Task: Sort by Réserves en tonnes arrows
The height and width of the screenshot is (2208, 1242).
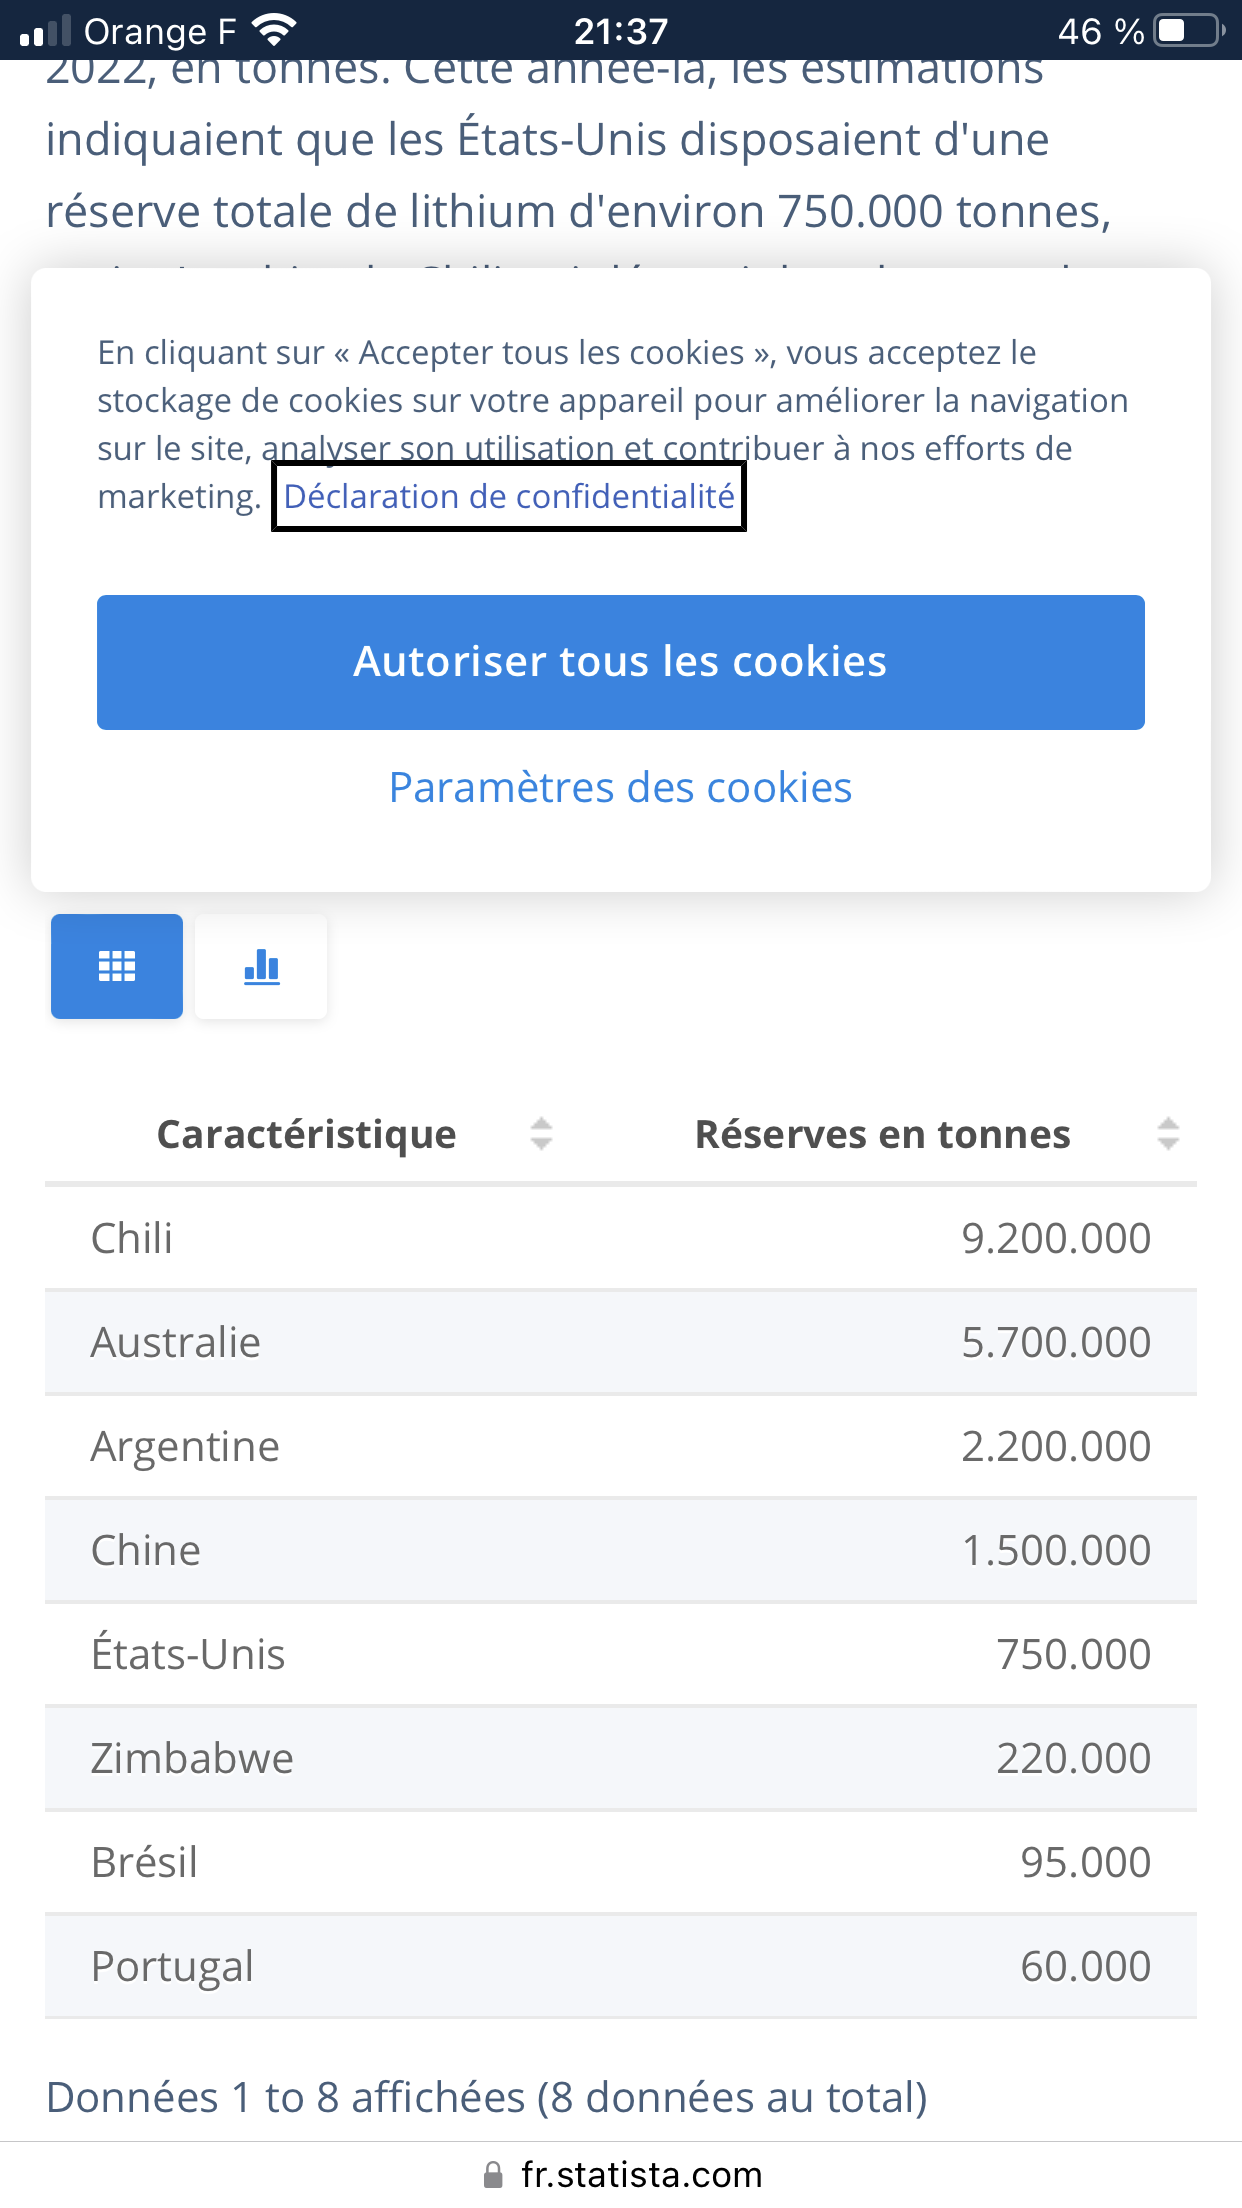Action: click(1168, 1134)
